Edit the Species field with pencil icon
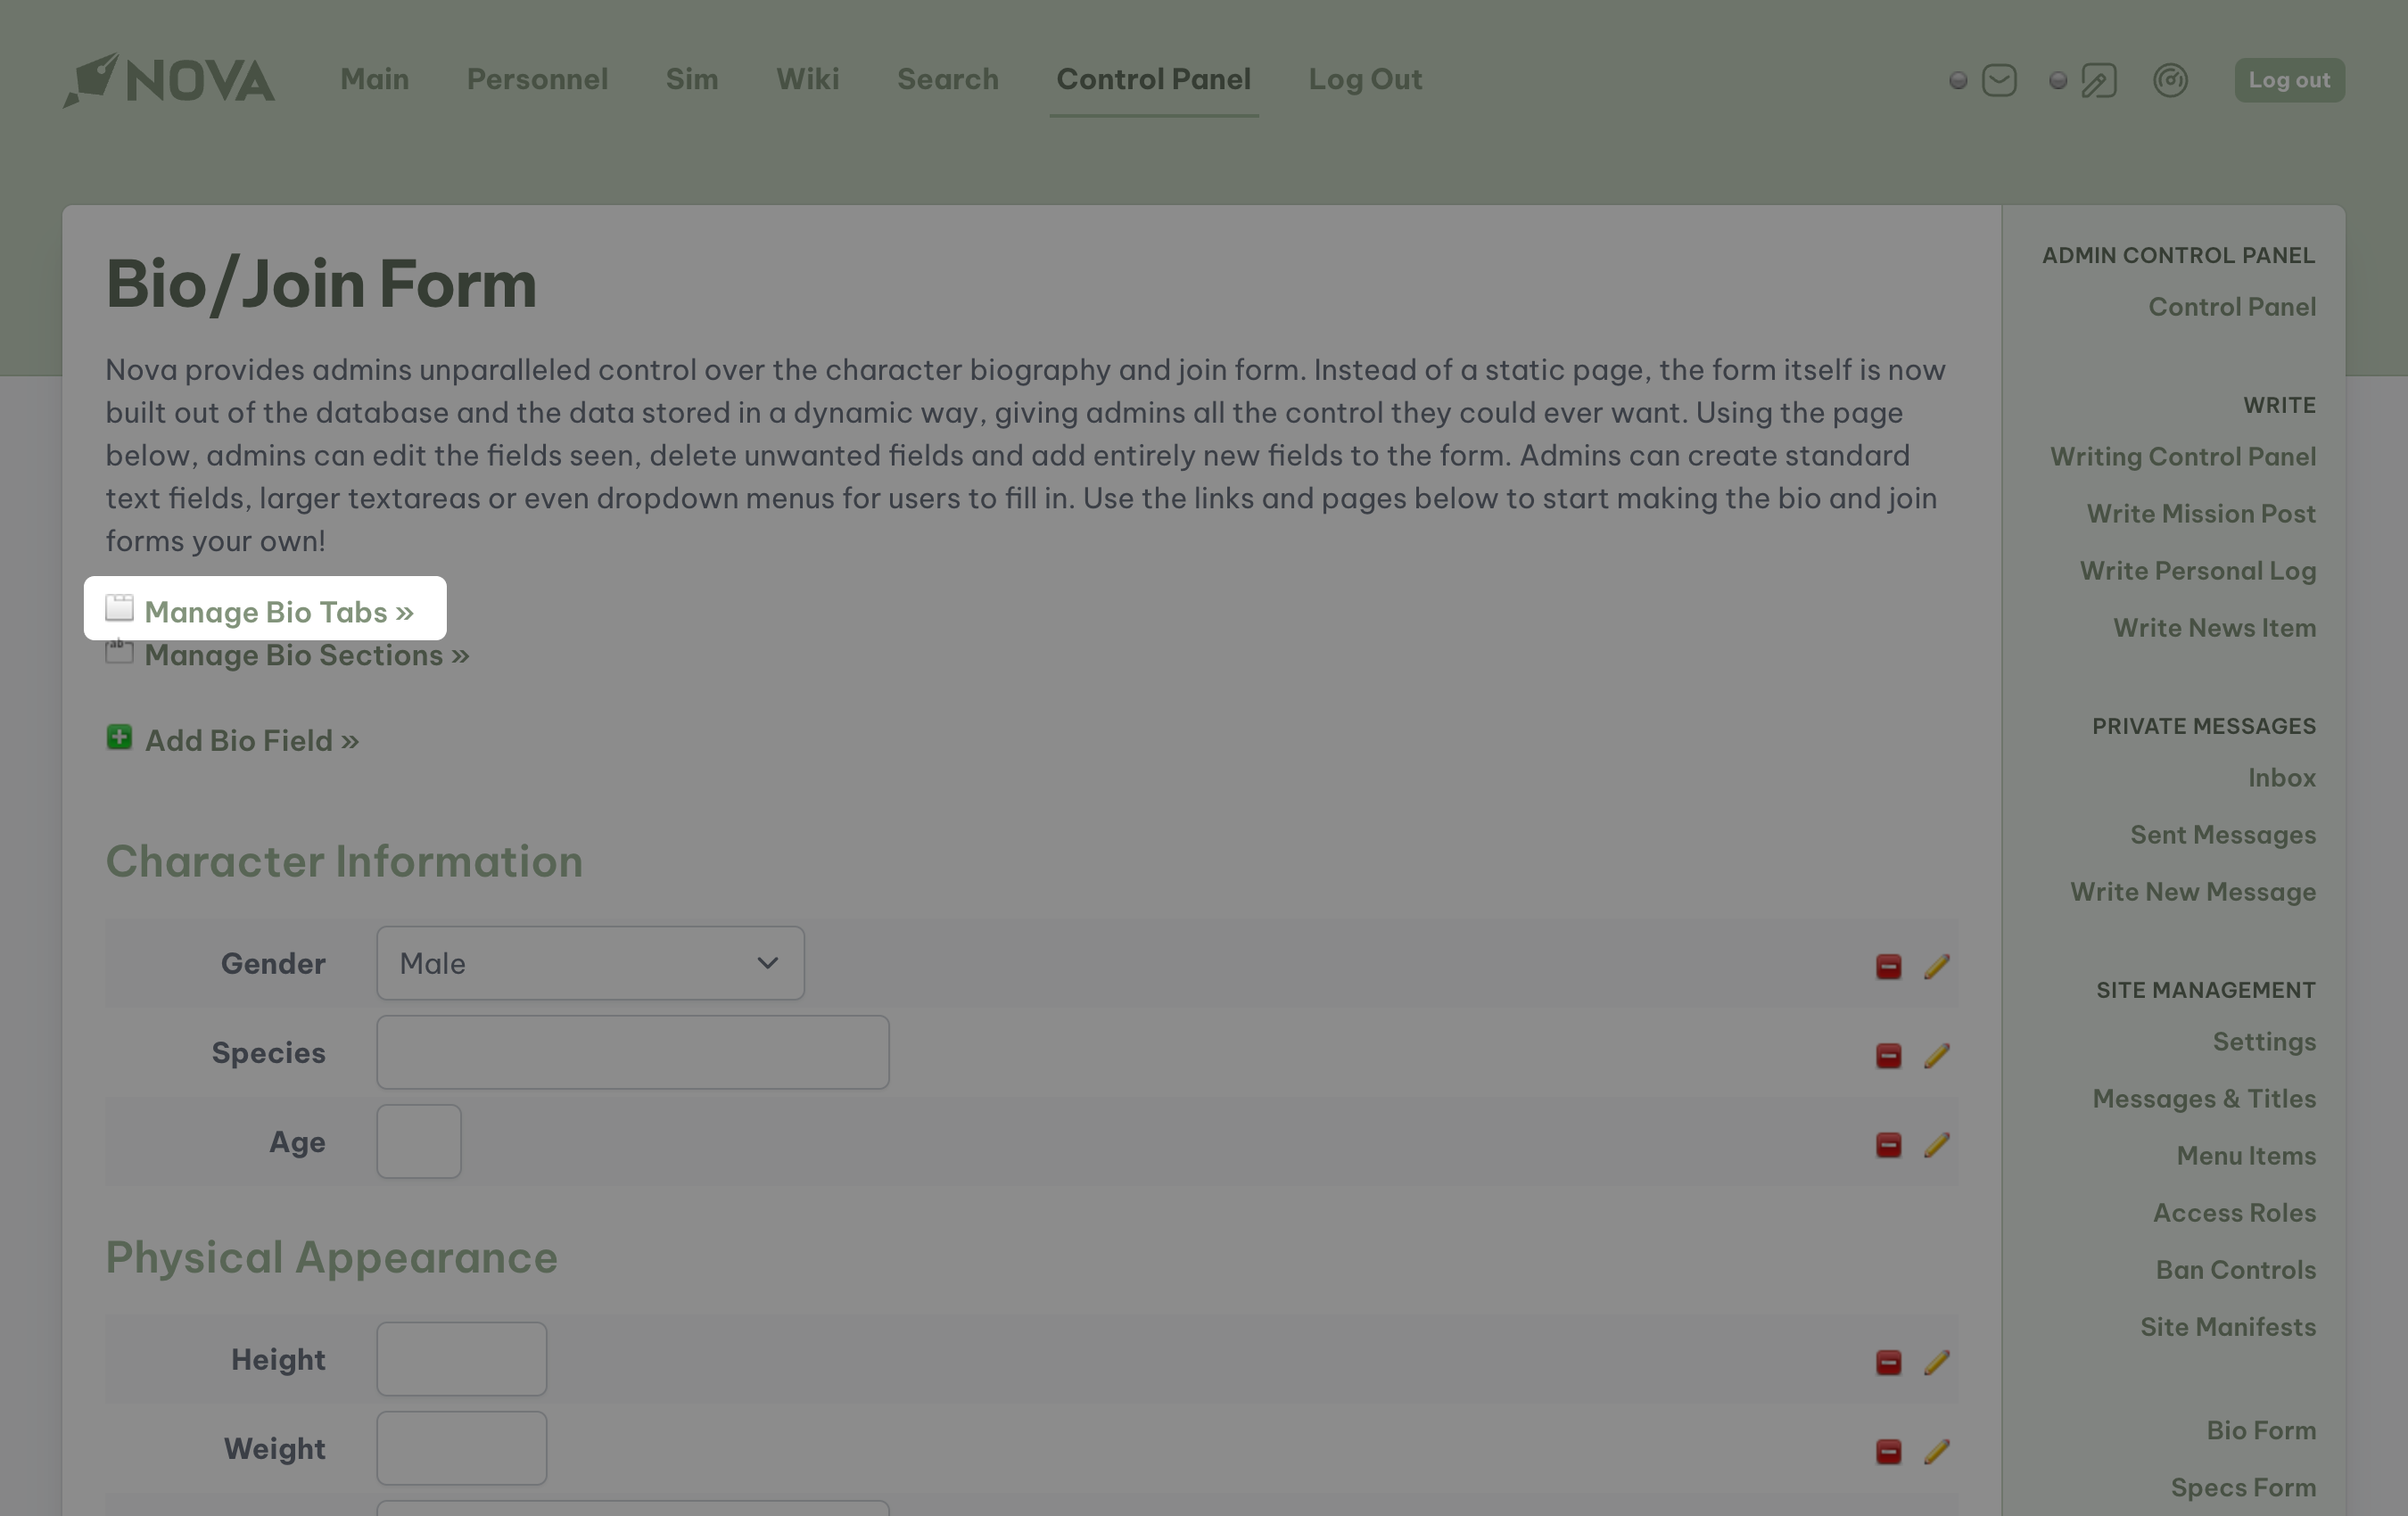This screenshot has height=1516, width=2408. click(1937, 1055)
